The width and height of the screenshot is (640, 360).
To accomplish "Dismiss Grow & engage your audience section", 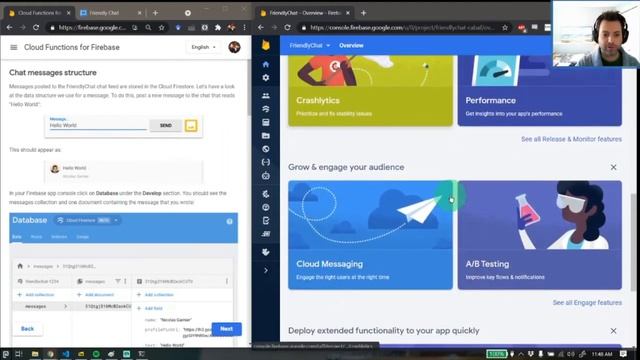I will [x=613, y=167].
